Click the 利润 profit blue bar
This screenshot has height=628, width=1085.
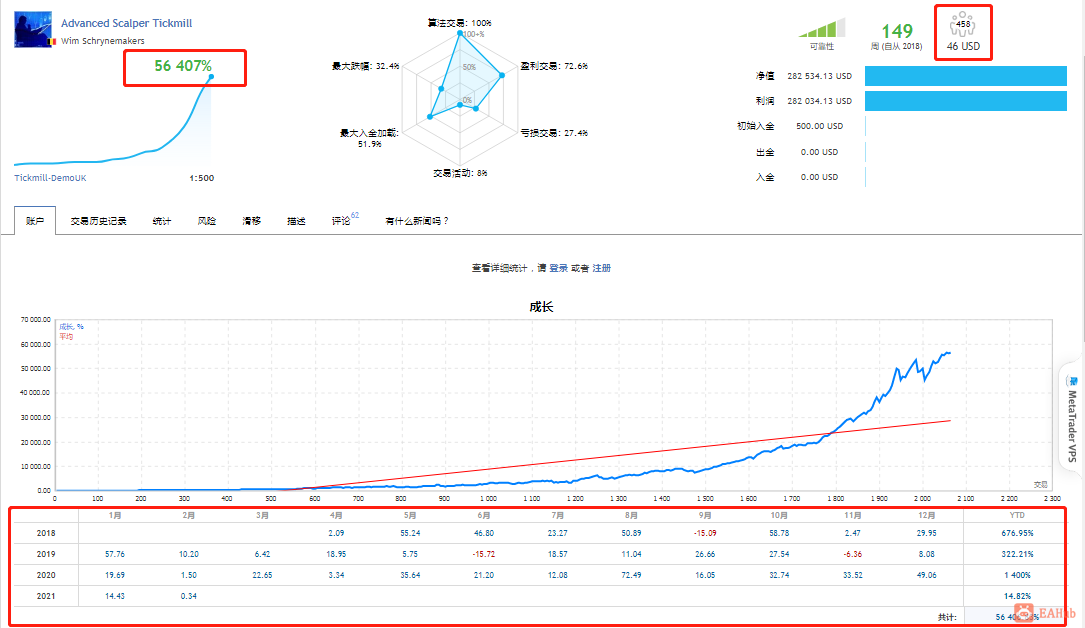click(x=966, y=101)
